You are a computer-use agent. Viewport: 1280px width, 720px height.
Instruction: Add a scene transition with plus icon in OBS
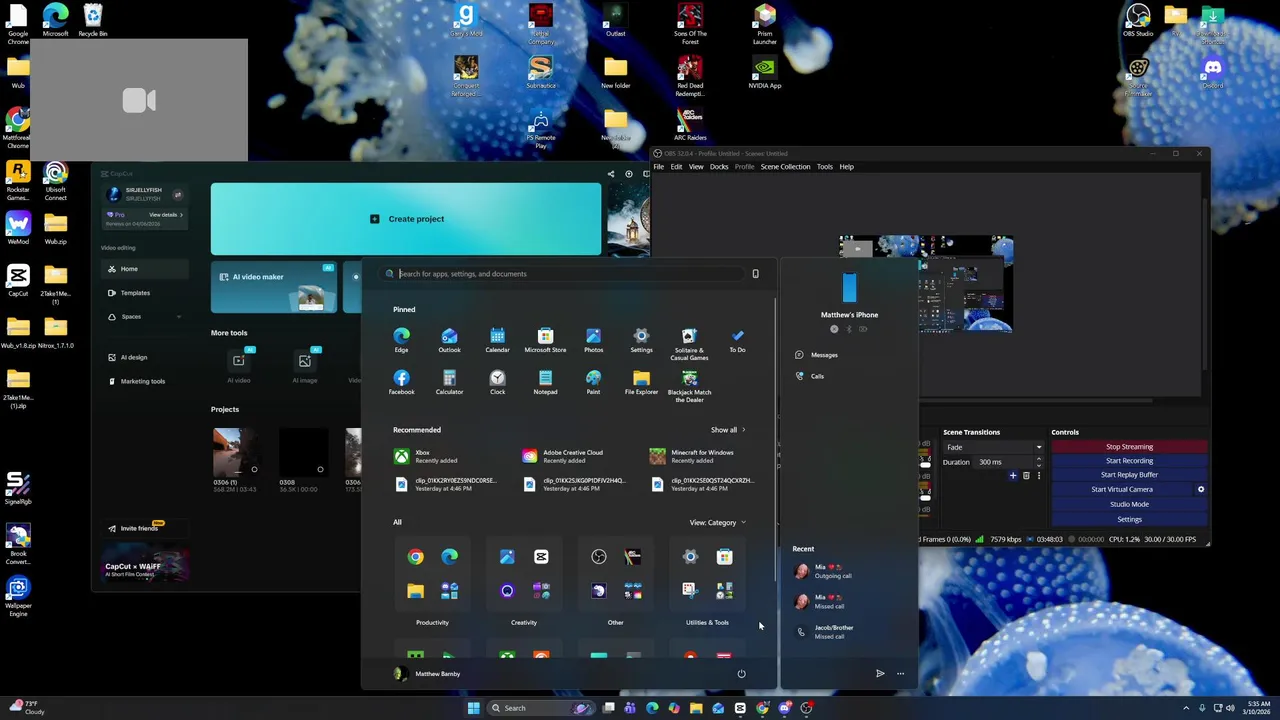[1012, 476]
